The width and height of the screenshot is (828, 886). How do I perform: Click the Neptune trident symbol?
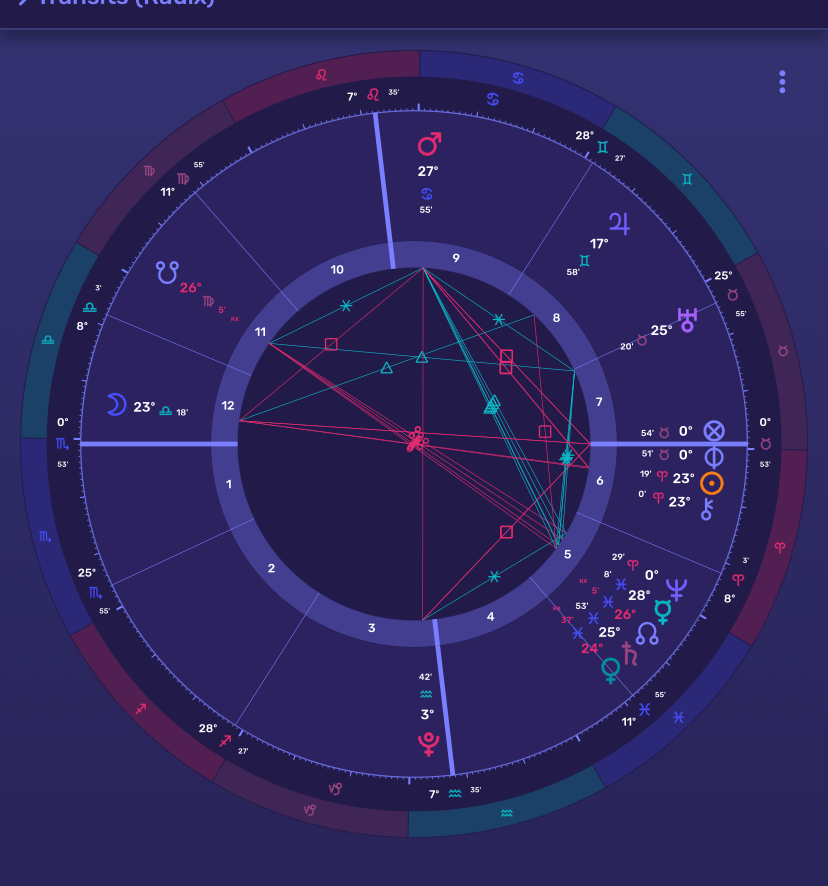pyautogui.click(x=677, y=589)
